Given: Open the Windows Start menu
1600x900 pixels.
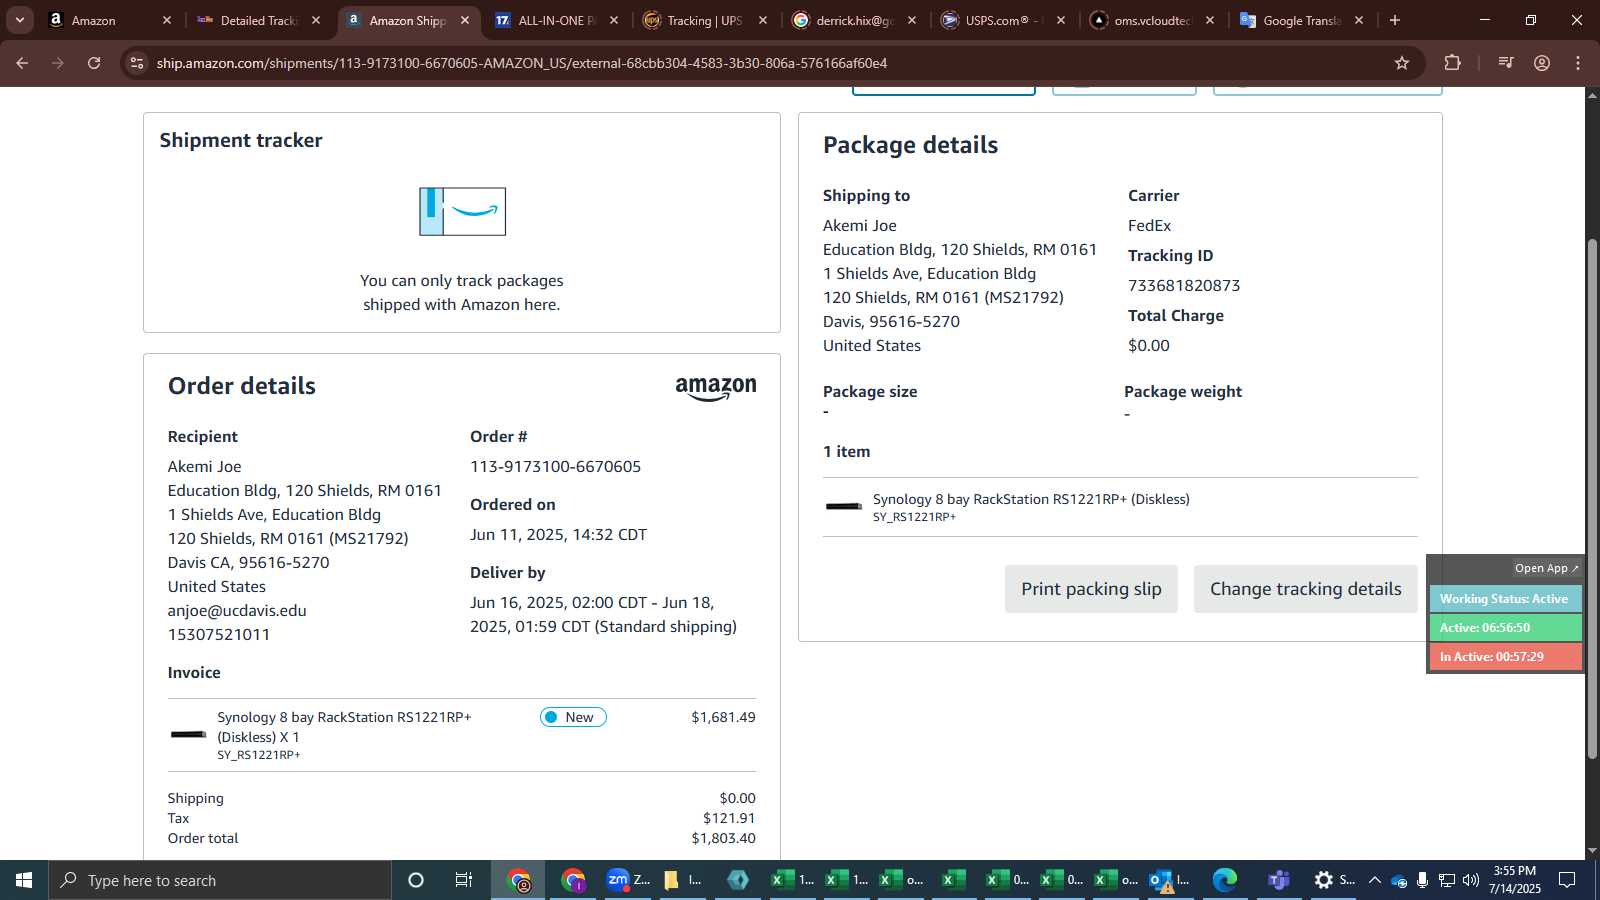Looking at the screenshot, I should (24, 880).
